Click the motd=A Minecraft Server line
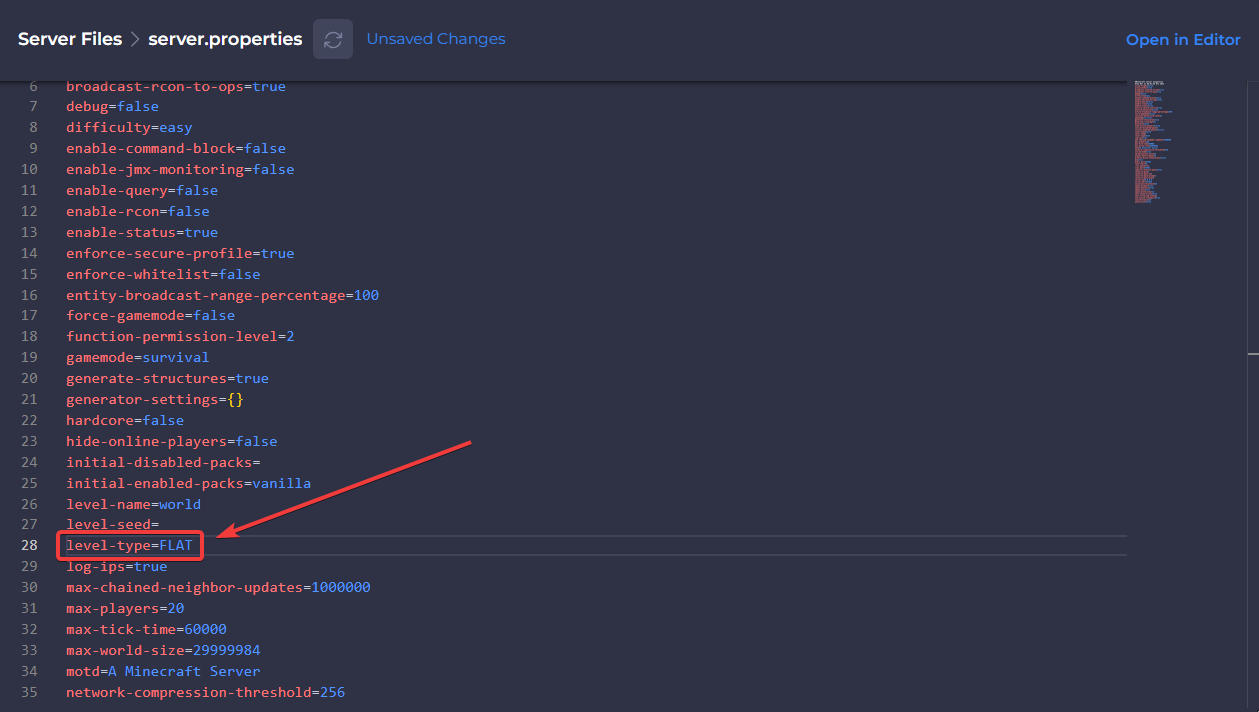Viewport: 1259px width, 712px height. click(163, 671)
